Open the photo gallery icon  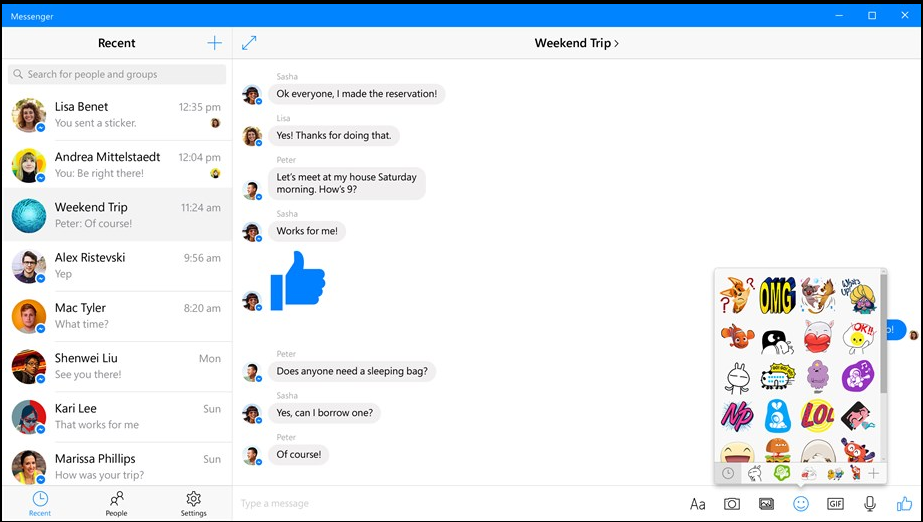[766, 504]
